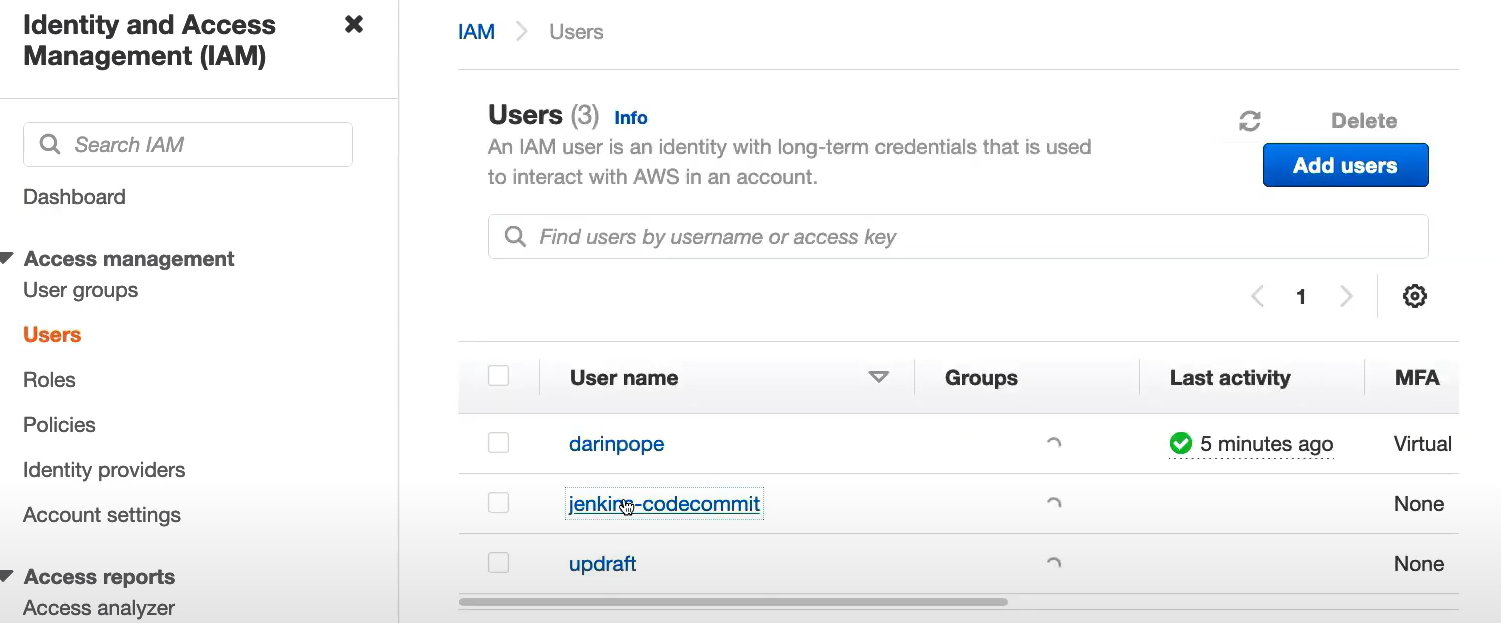
Task: Go to Policies in sidebar
Action: (x=59, y=425)
